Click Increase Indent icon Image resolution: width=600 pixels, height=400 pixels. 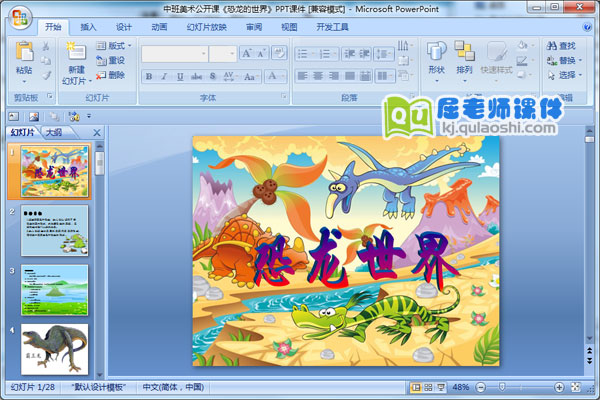coord(364,54)
